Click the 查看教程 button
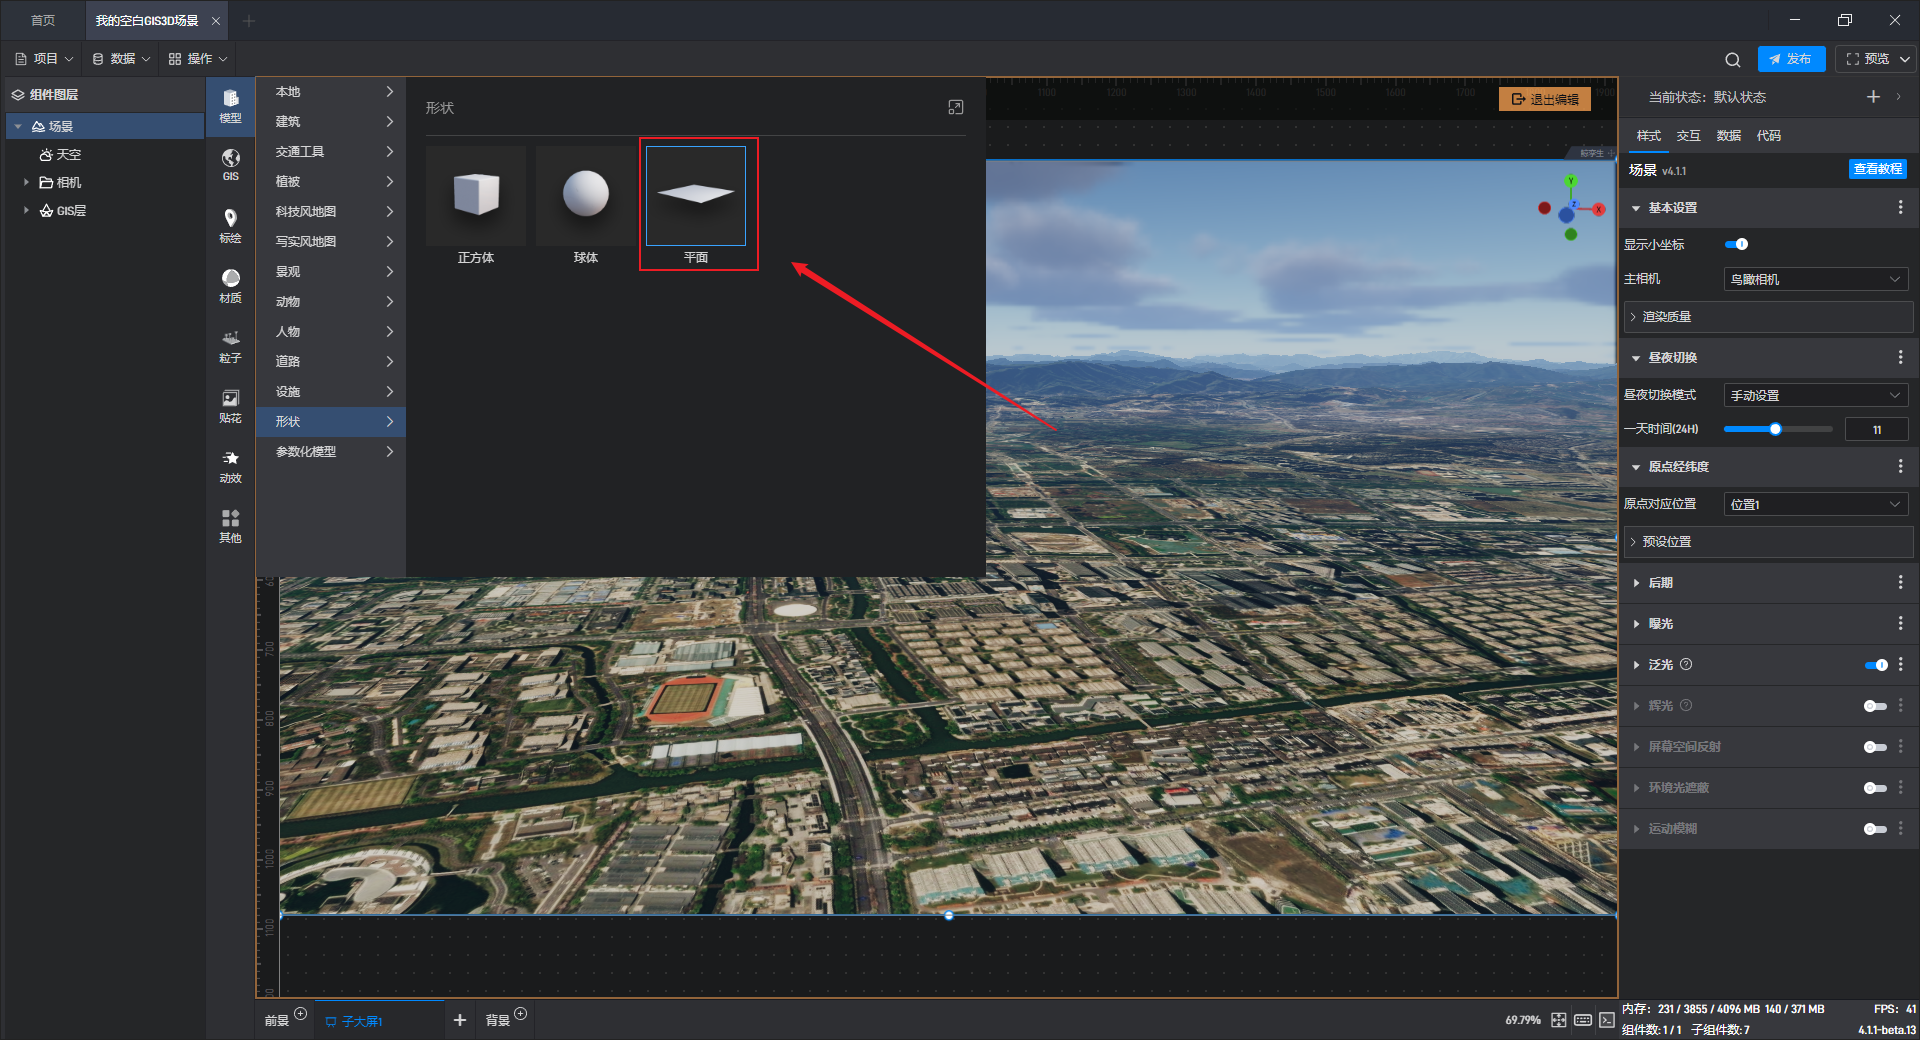Image resolution: width=1920 pixels, height=1040 pixels. (1877, 169)
